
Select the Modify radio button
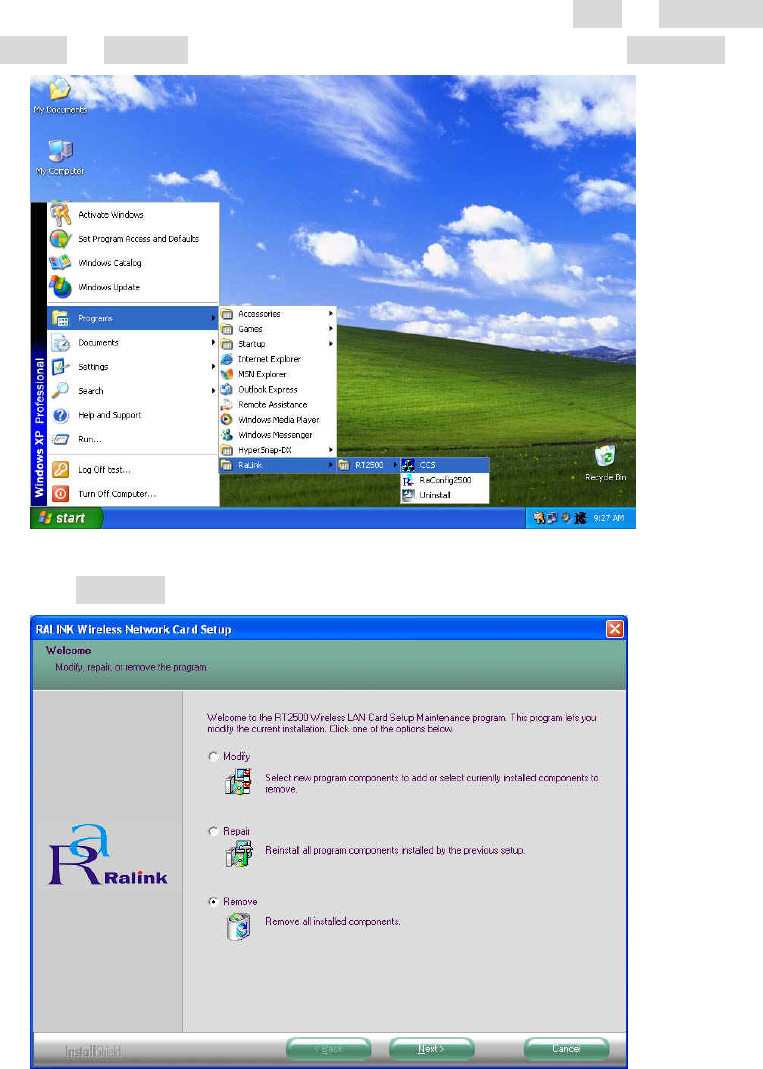click(213, 757)
